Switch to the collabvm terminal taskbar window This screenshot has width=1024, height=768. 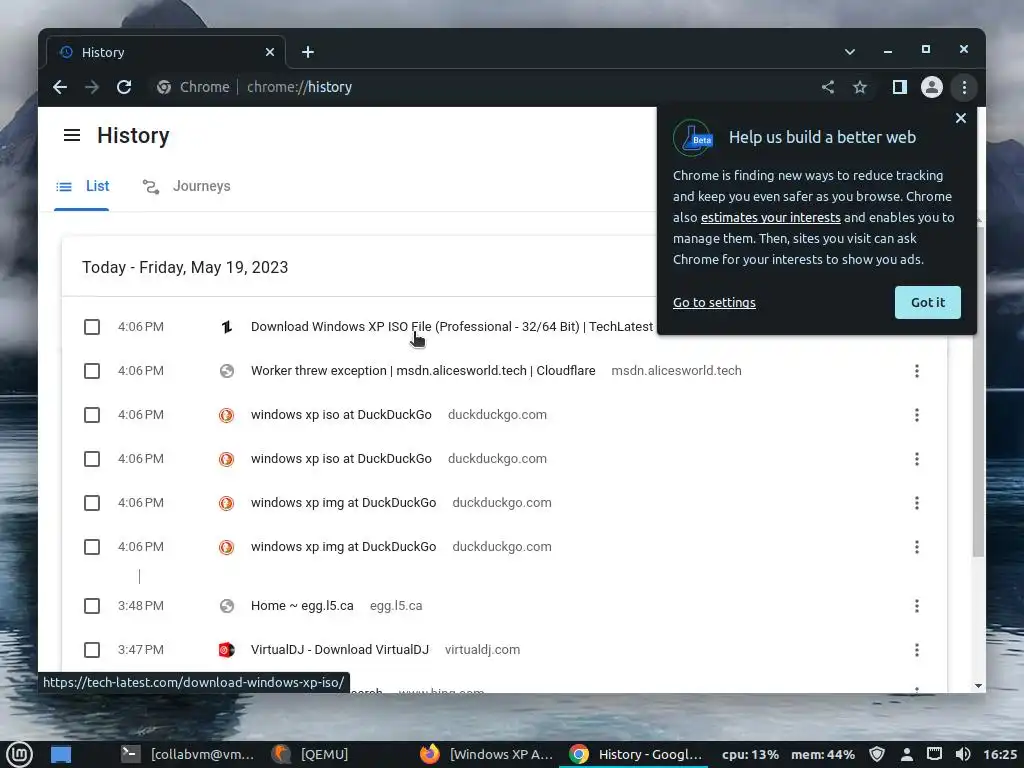point(188,754)
